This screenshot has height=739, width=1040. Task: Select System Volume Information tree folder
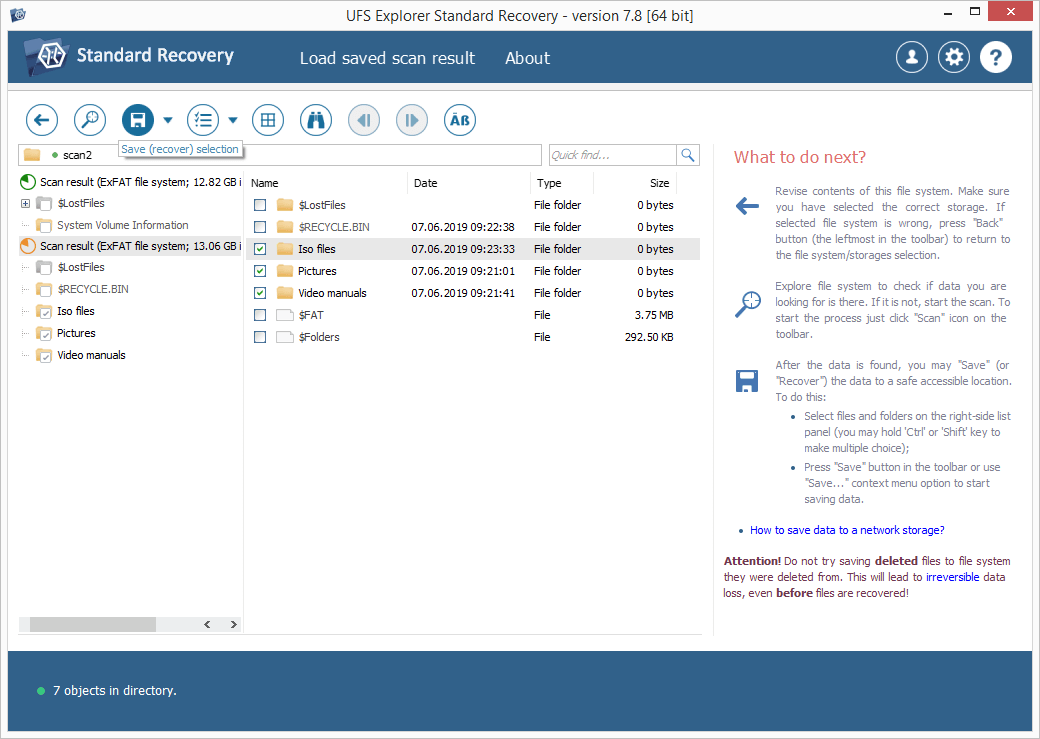pyautogui.click(x=122, y=225)
